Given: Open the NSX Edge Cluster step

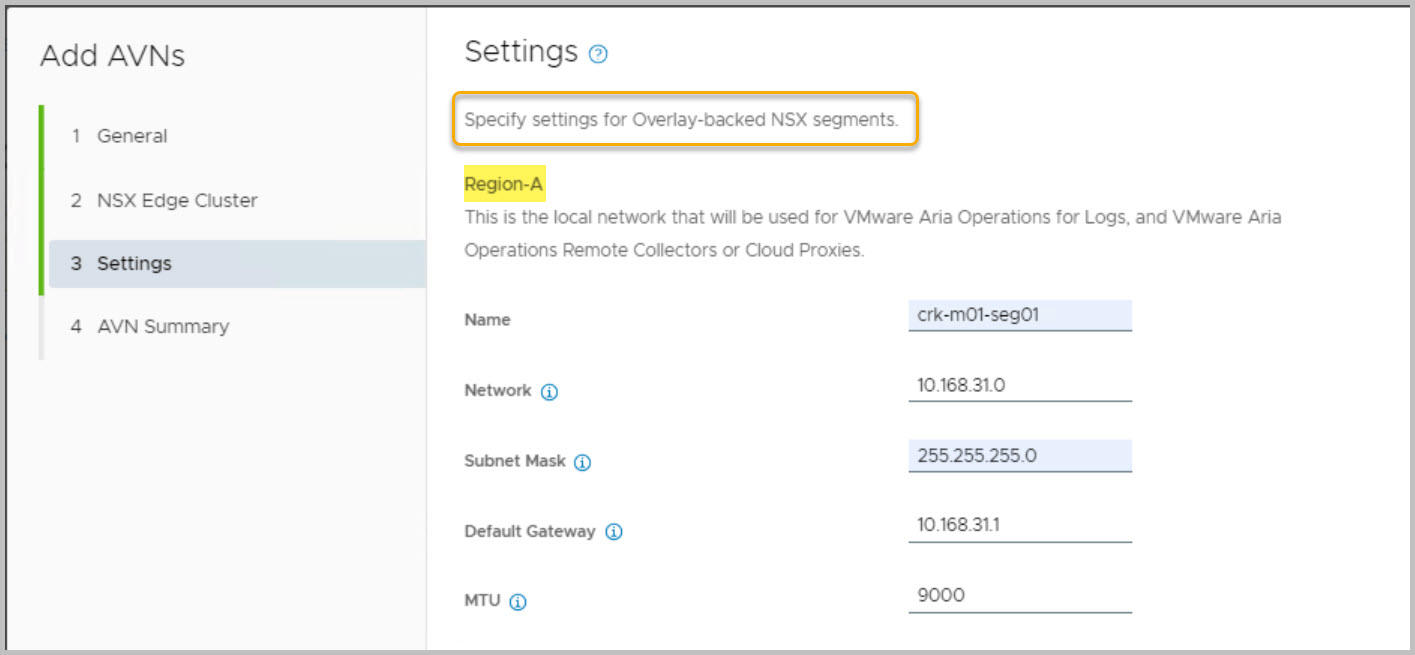Looking at the screenshot, I should [176, 200].
